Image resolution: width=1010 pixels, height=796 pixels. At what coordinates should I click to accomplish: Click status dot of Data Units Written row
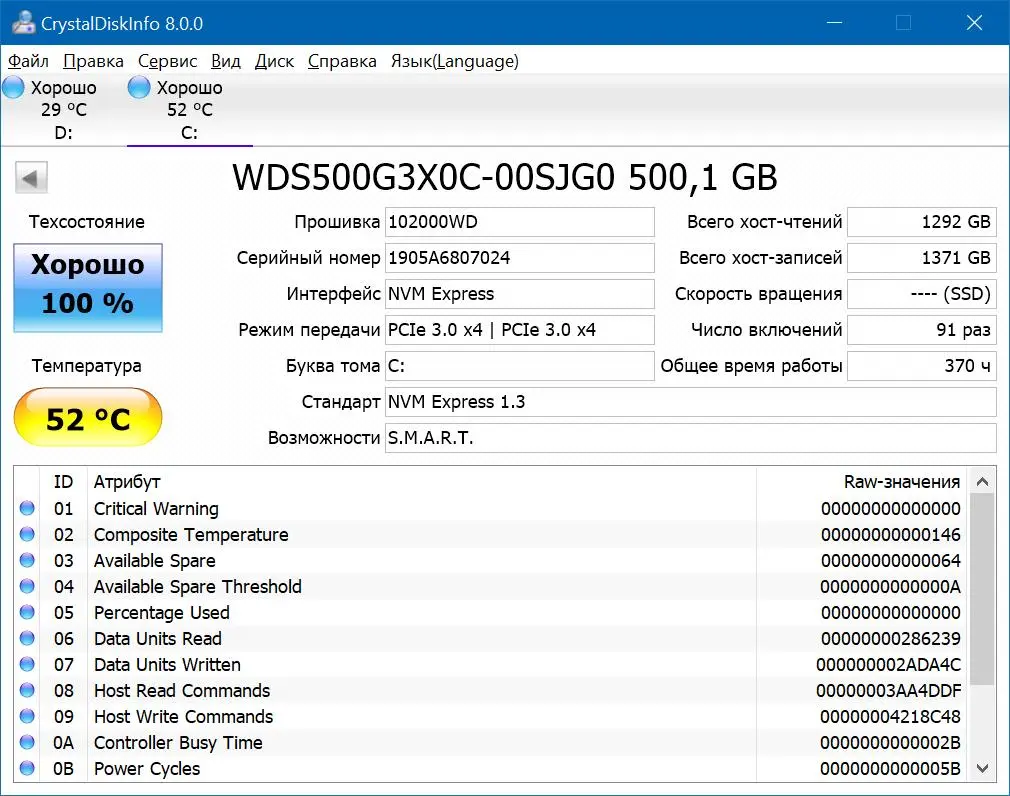(x=27, y=664)
